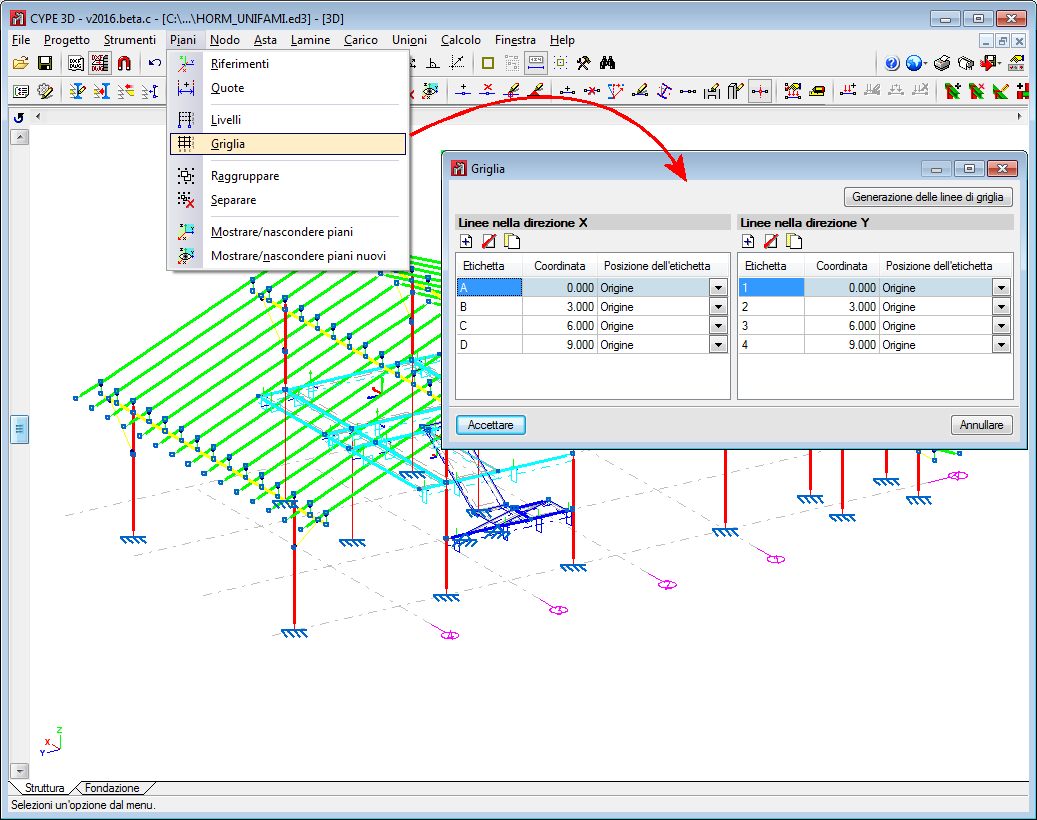
Task: Open the Calcolo menu
Action: tap(461, 40)
